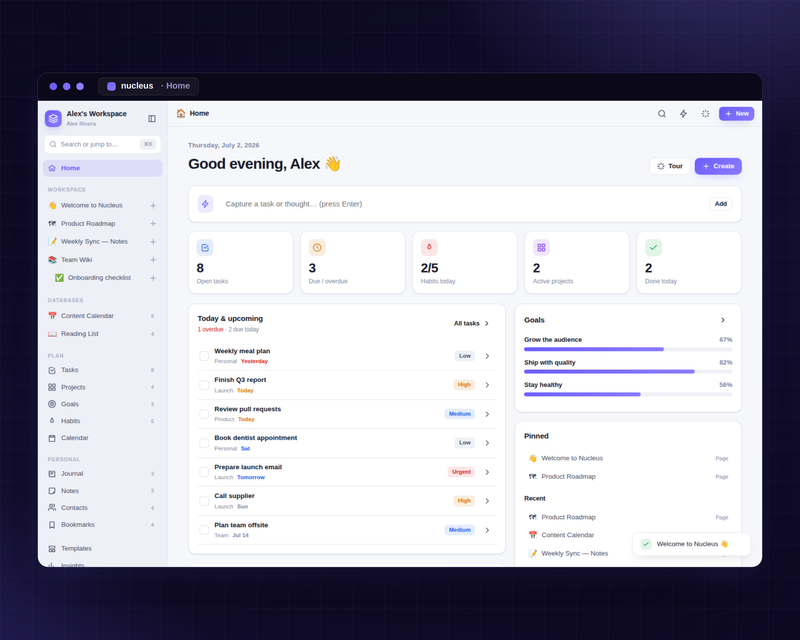Focus the Capture a task or thought field
Image resolution: width=800 pixels, height=640 pixels.
pyautogui.click(x=462, y=204)
